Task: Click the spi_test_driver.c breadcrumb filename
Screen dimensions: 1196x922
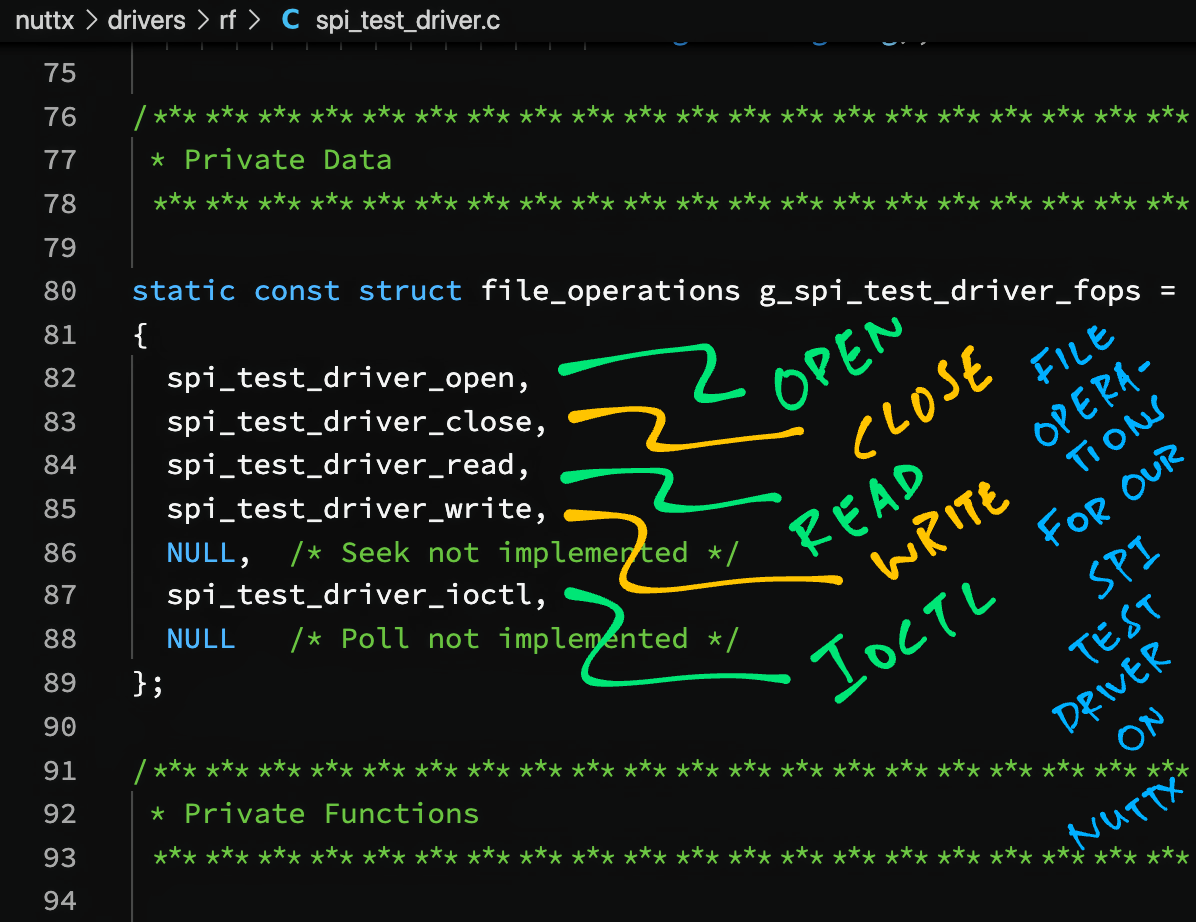Action: (x=407, y=20)
